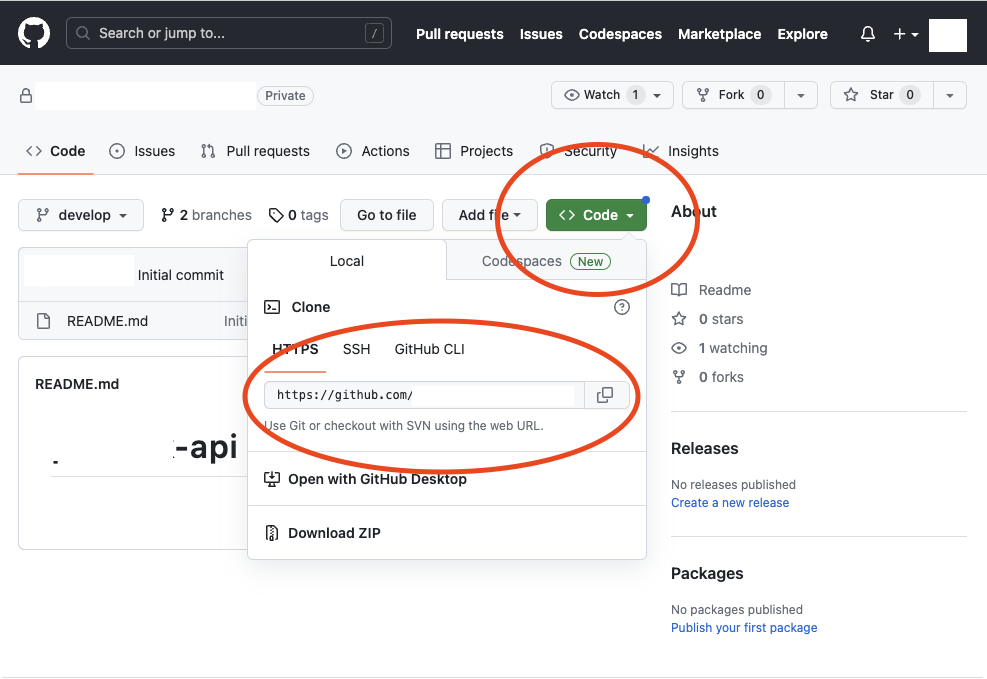Open the 0 stars link
The width and height of the screenshot is (987, 679).
708,319
